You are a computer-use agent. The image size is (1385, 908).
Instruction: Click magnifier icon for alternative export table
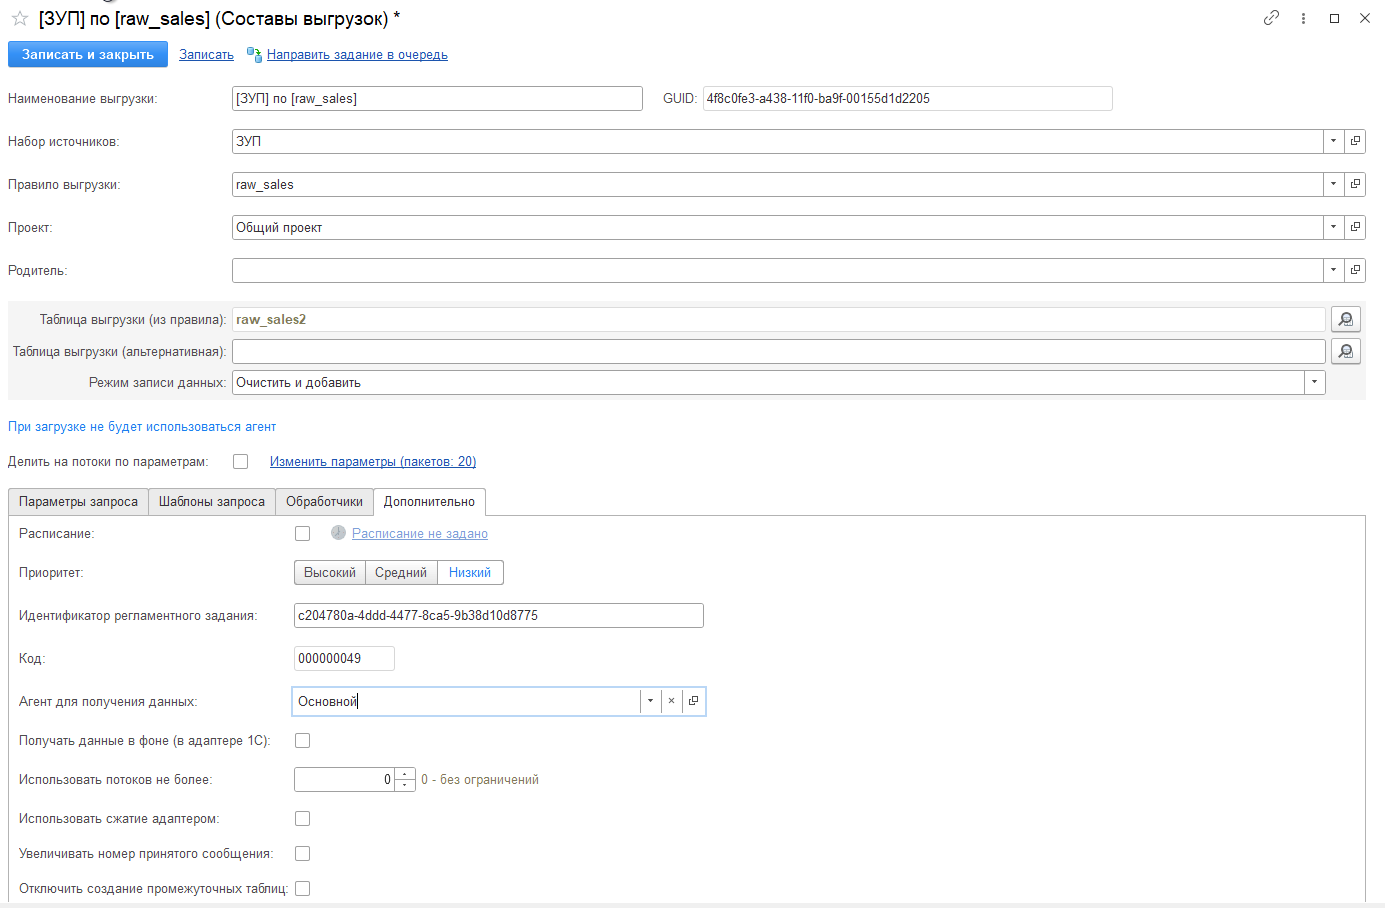tap(1346, 352)
